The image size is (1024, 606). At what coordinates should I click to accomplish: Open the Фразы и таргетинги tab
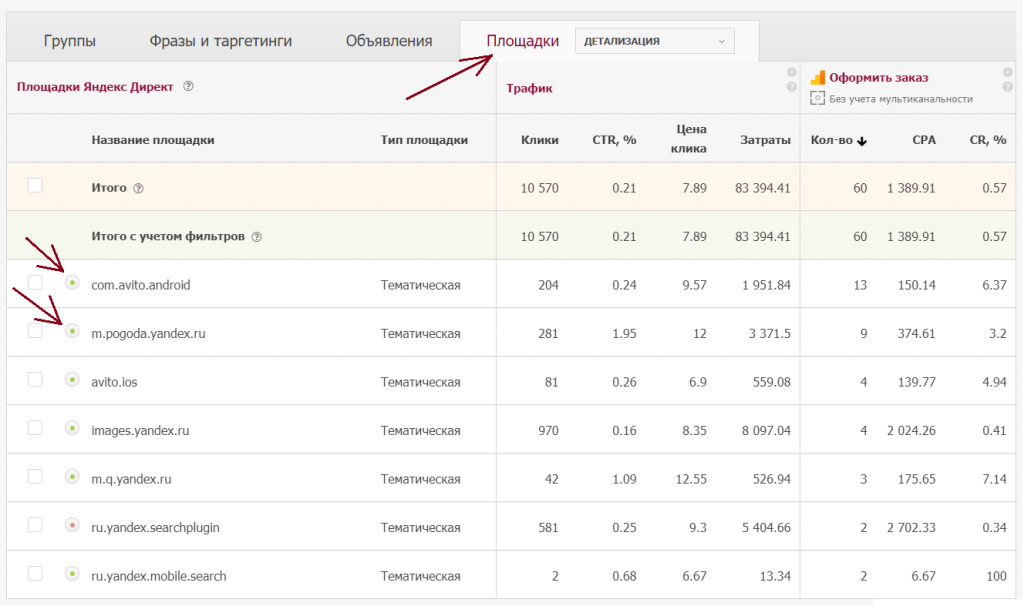pos(220,41)
